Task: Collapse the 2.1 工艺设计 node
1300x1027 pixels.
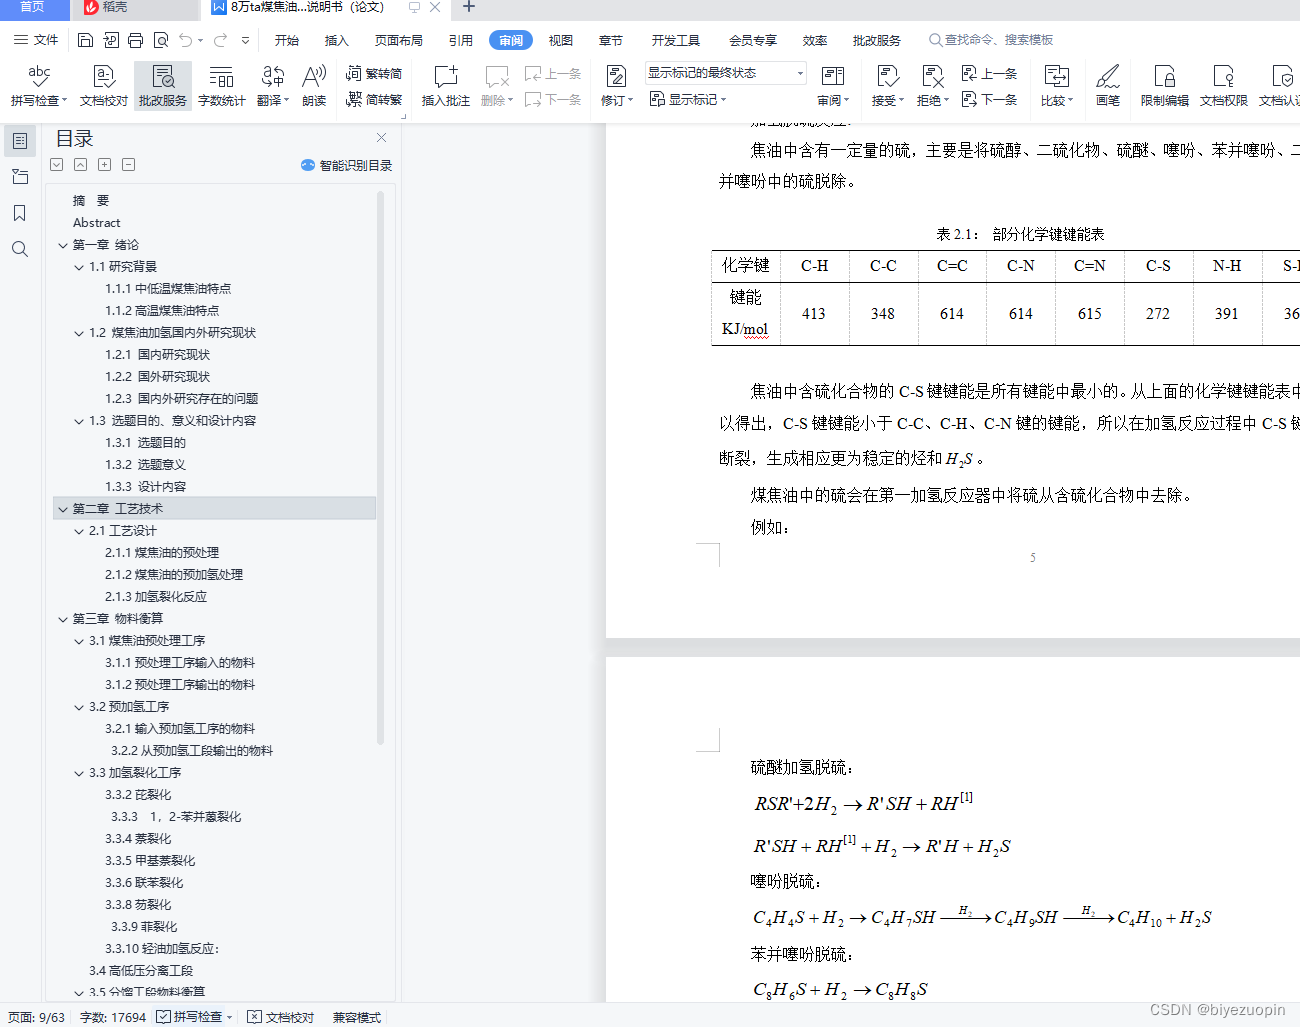Action: [79, 531]
